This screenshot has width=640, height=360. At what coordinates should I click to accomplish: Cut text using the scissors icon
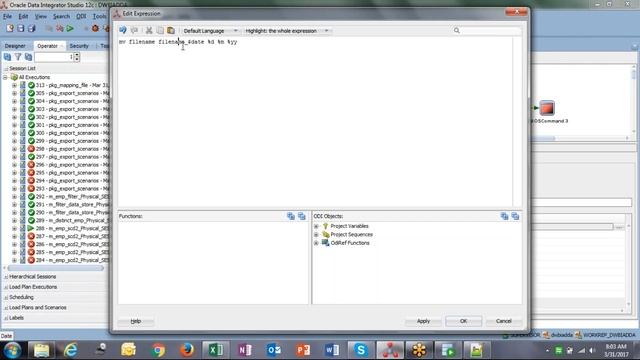149,30
